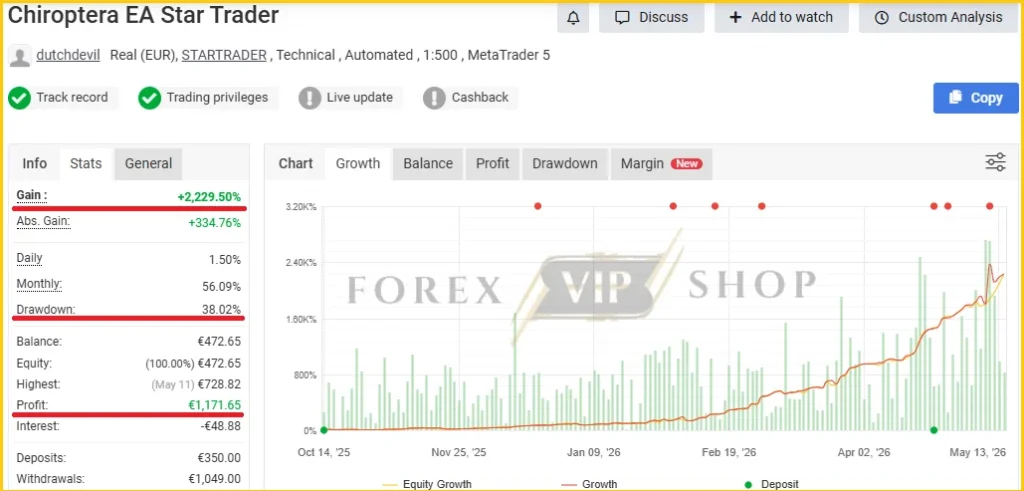Screen dimensions: 1024x491
Task: Click the blue Copy button
Action: click(x=976, y=98)
